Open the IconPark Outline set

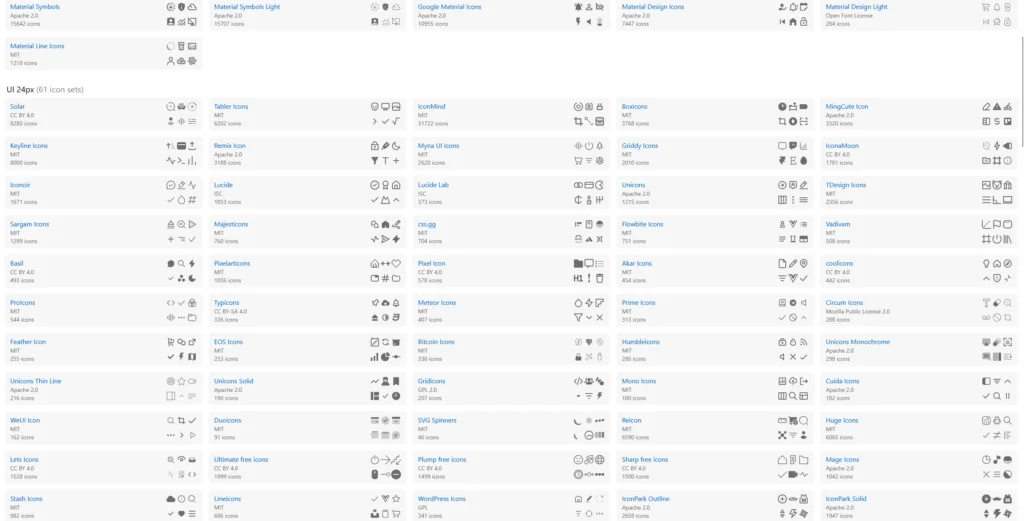[x=646, y=498]
